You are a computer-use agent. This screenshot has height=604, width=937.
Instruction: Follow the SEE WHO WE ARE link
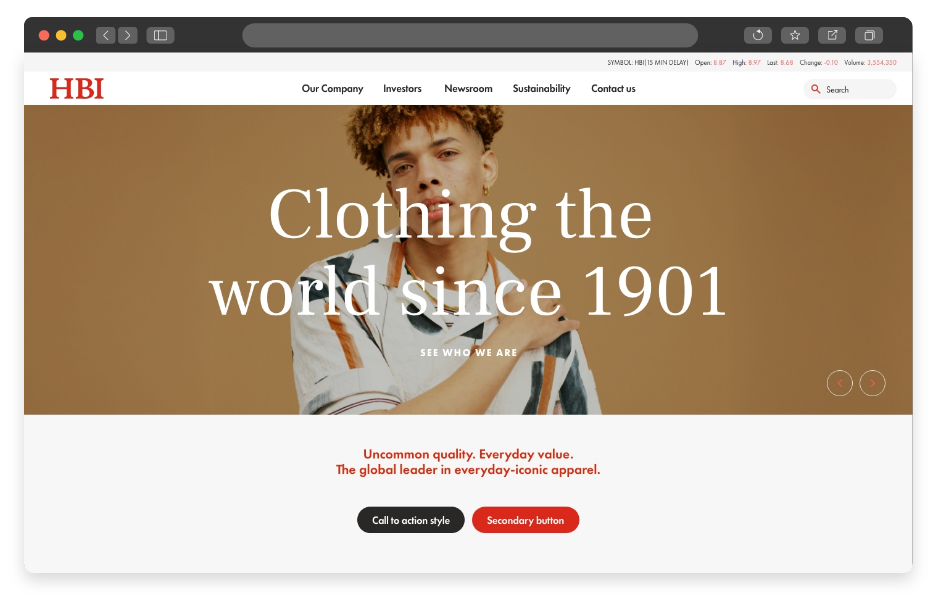[468, 352]
